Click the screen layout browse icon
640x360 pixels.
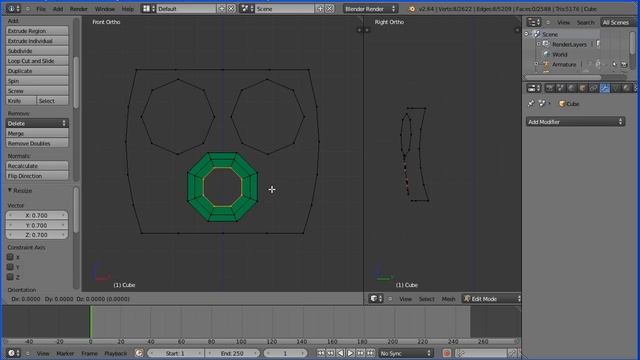[148, 9]
